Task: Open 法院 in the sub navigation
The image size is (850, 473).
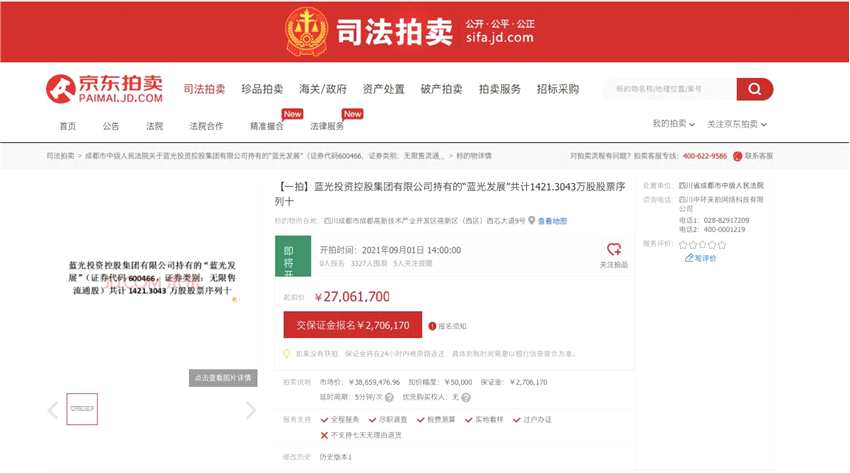Action: (x=154, y=126)
